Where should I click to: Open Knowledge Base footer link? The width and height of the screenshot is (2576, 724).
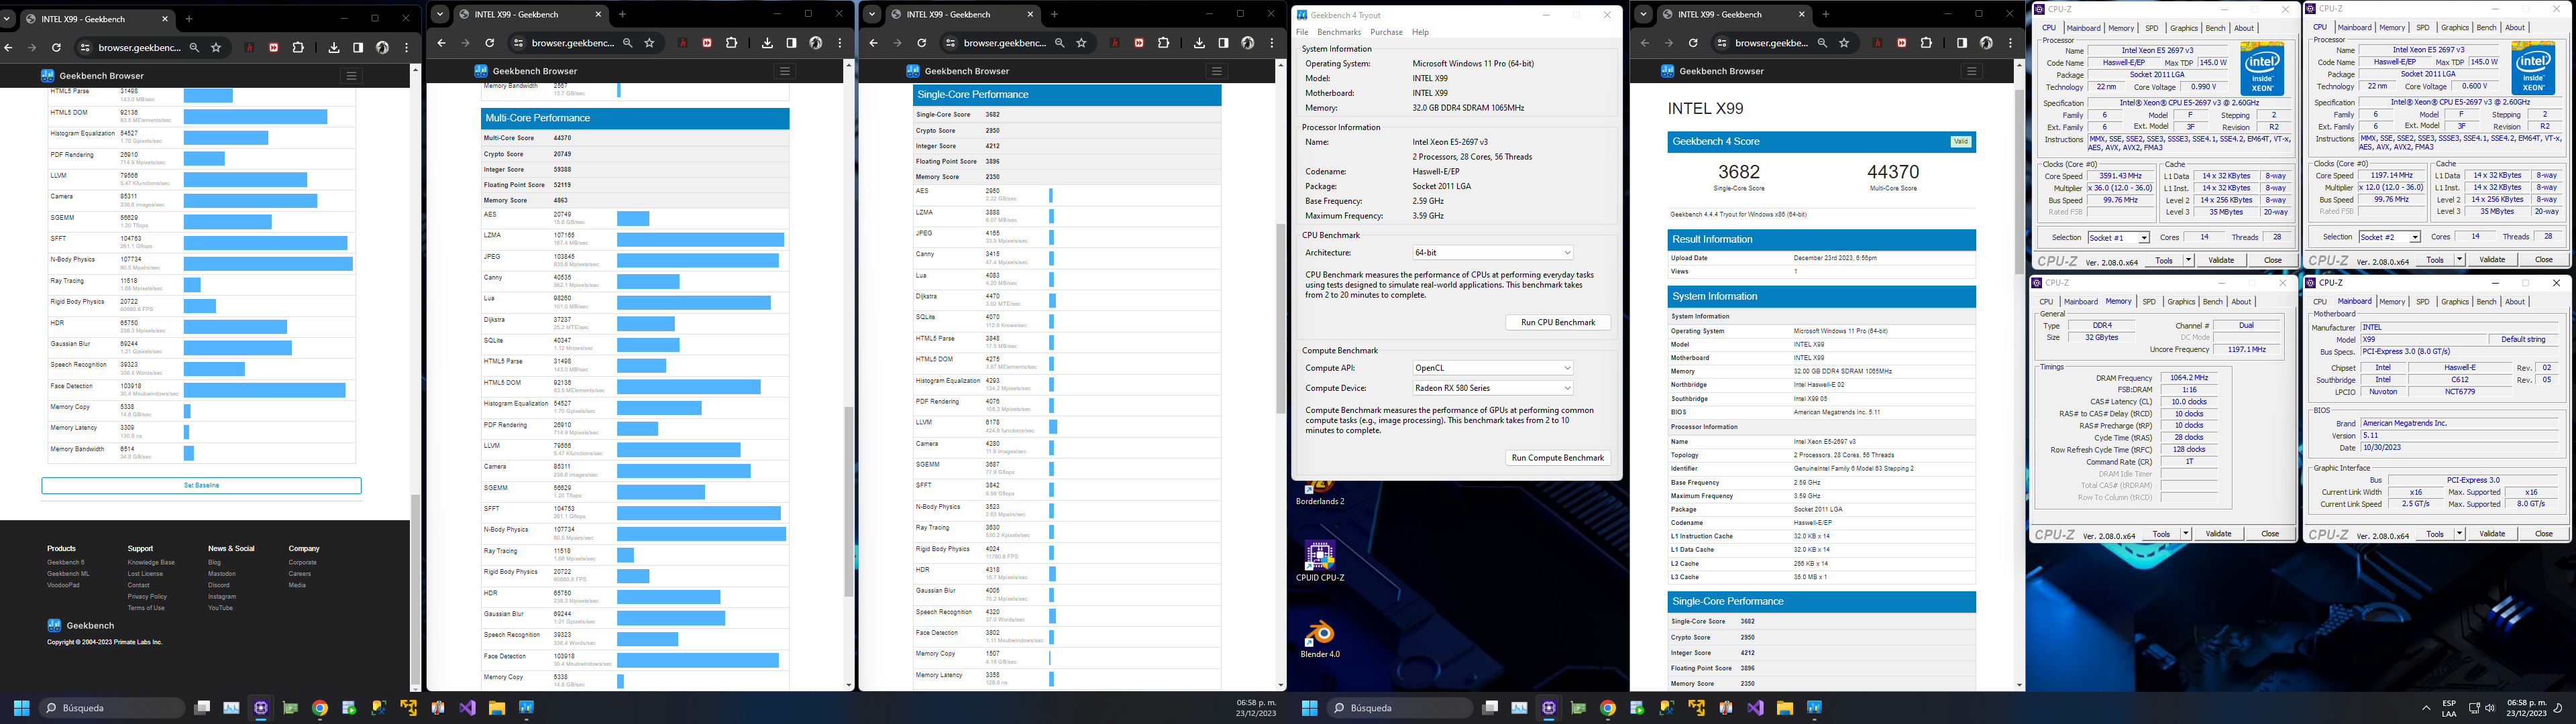coord(151,562)
